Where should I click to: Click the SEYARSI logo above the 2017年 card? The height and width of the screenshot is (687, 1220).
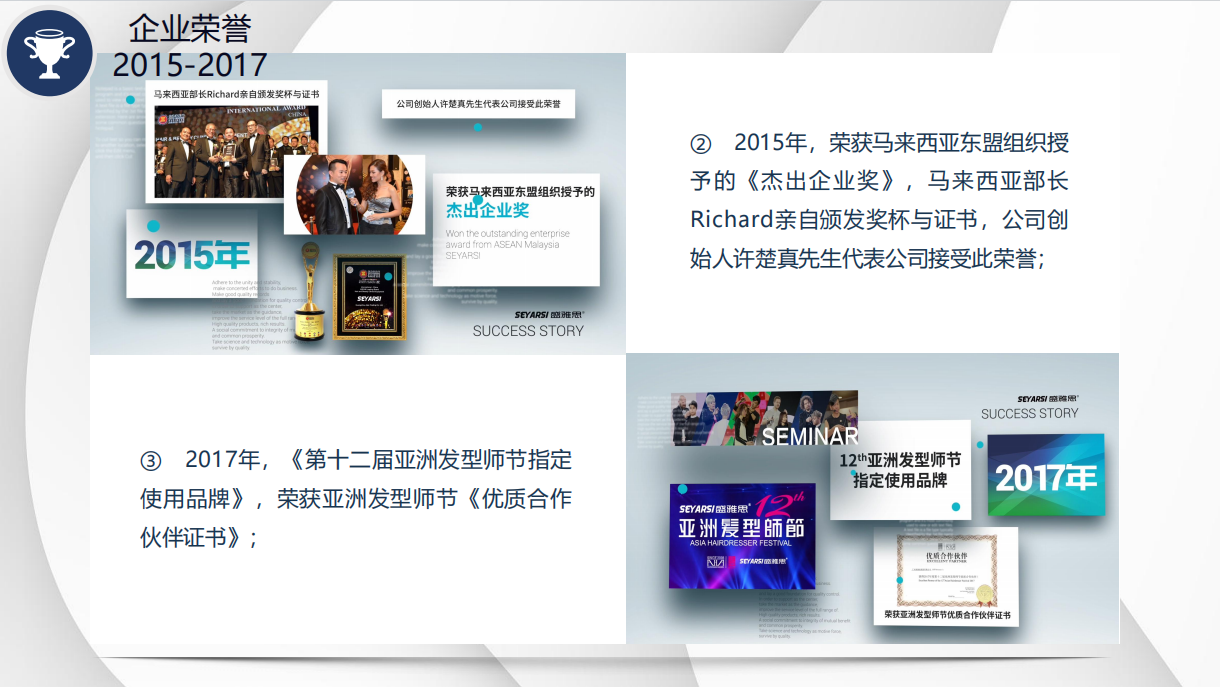[x=1047, y=398]
